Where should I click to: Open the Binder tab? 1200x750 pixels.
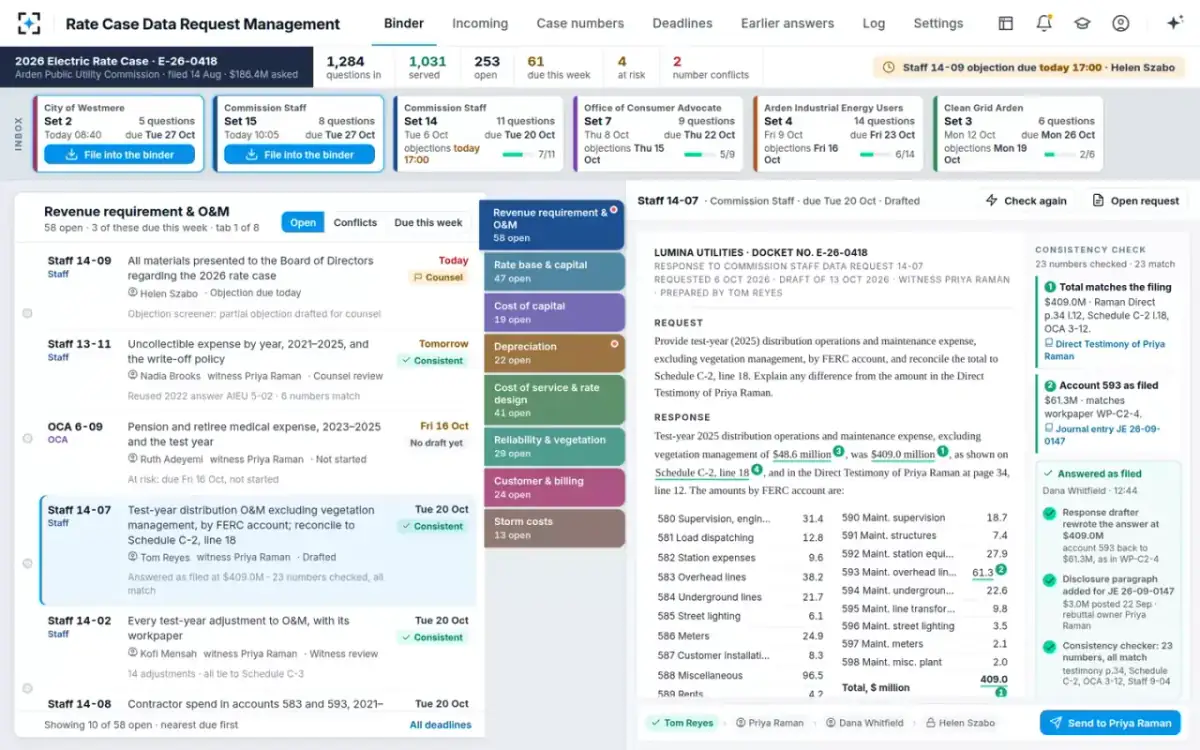click(x=404, y=23)
